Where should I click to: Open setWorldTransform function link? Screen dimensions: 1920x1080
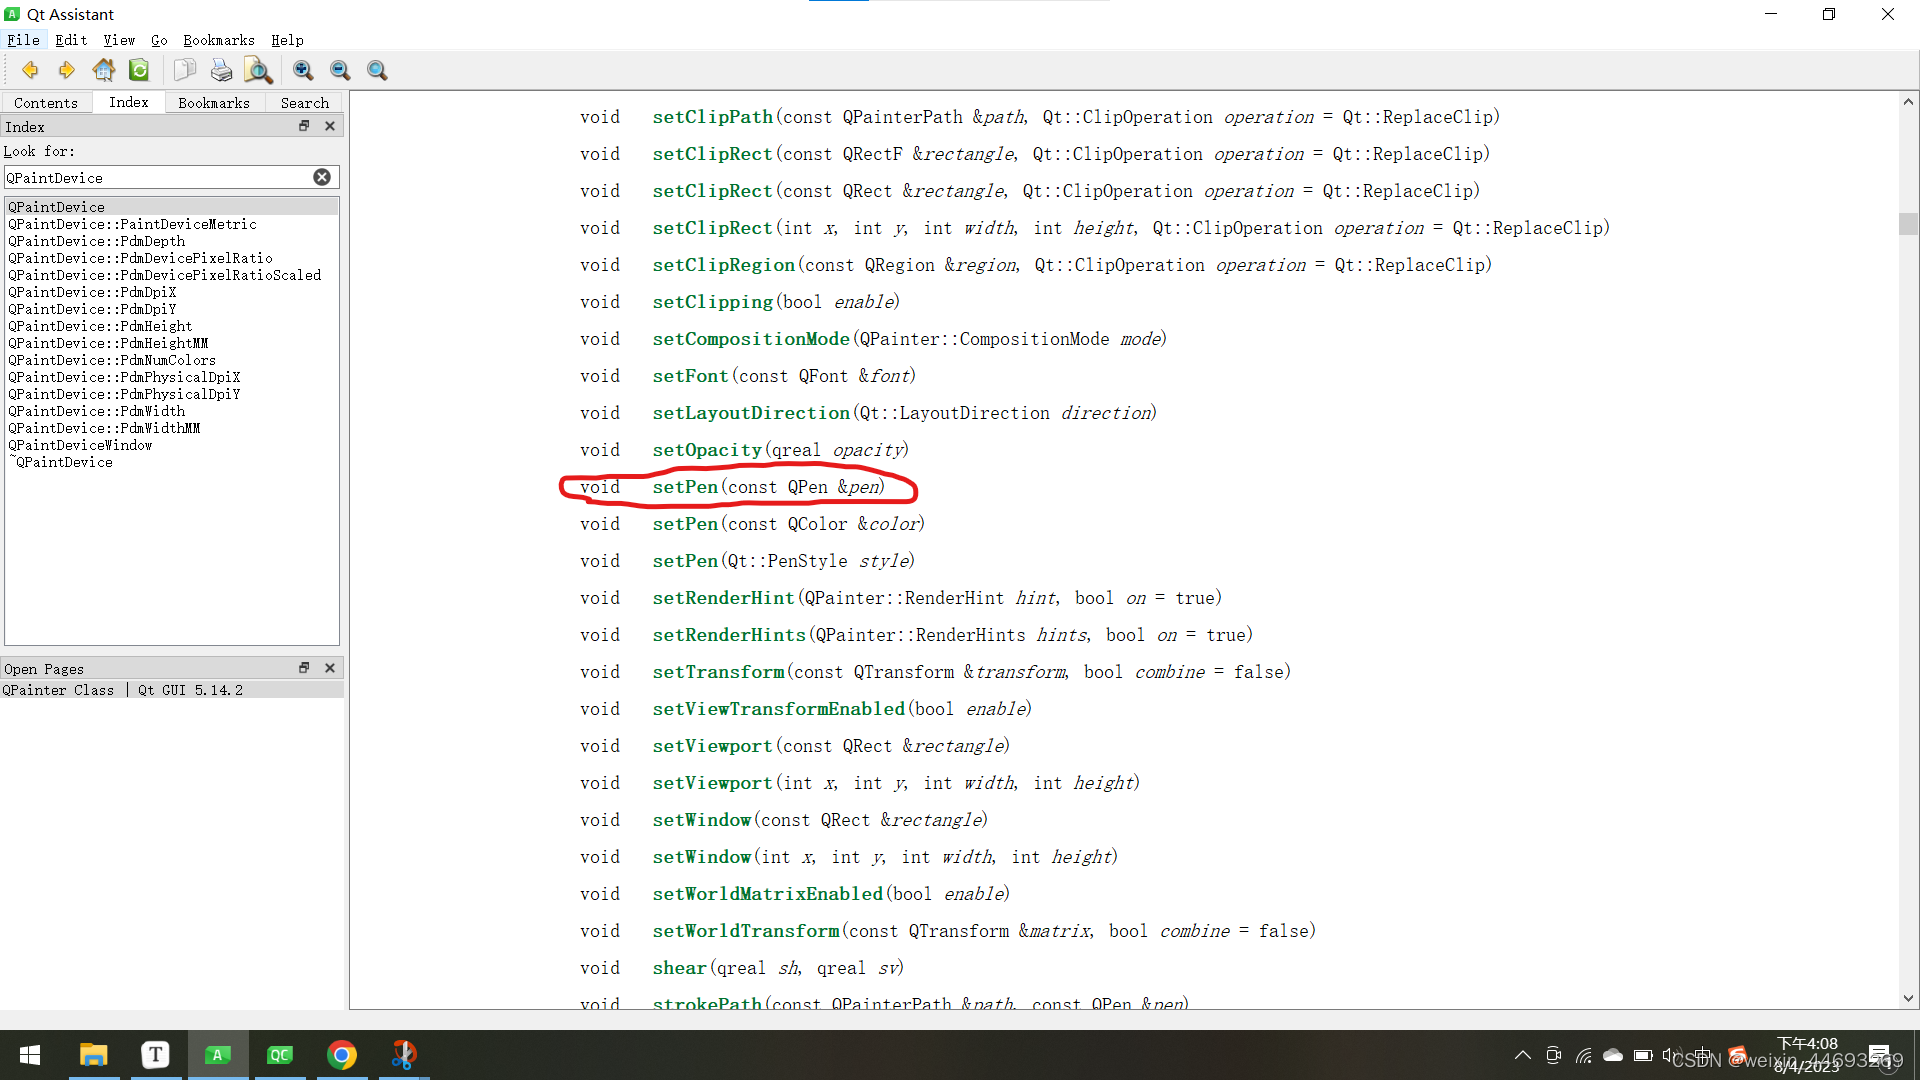click(746, 931)
